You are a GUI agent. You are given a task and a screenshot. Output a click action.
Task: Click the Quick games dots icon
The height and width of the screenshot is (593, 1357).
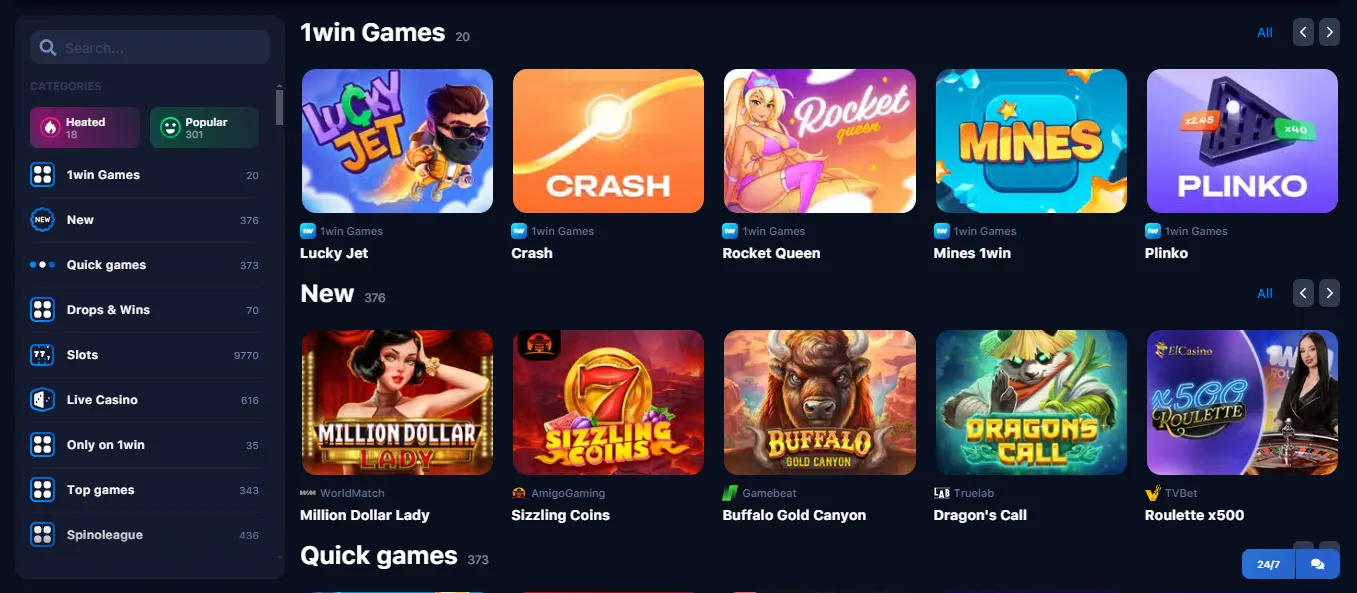point(42,265)
